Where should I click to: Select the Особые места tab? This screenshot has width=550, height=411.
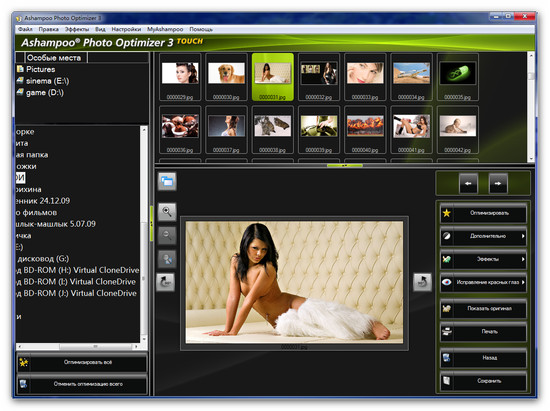(56, 58)
